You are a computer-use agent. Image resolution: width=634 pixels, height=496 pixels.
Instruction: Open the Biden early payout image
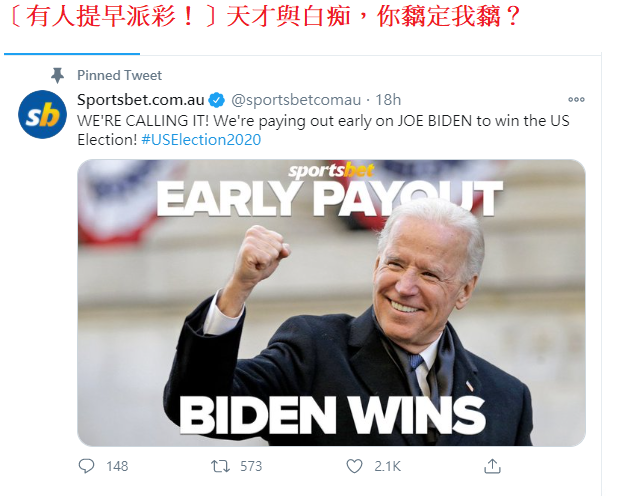pos(331,303)
